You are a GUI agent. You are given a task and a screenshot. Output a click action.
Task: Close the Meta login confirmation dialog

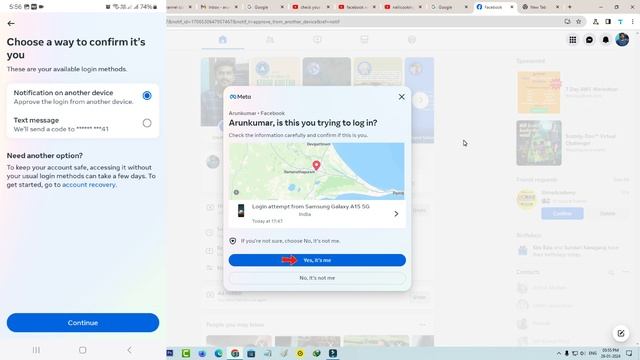pos(402,97)
